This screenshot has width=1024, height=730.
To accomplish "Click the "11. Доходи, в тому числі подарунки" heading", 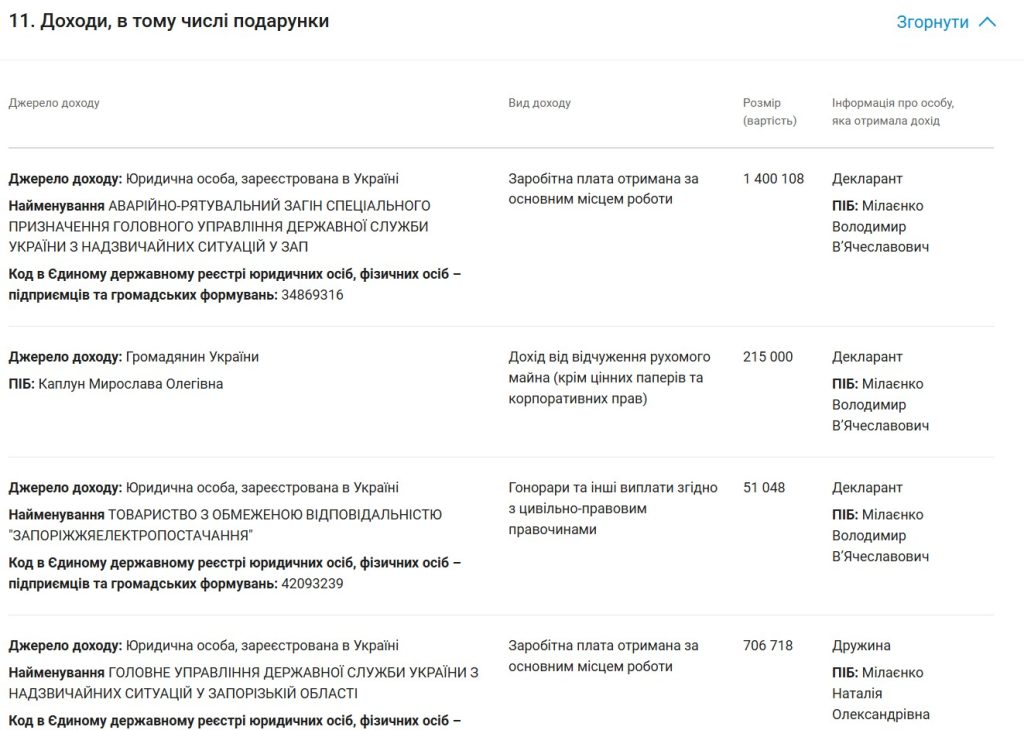I will (169, 21).
